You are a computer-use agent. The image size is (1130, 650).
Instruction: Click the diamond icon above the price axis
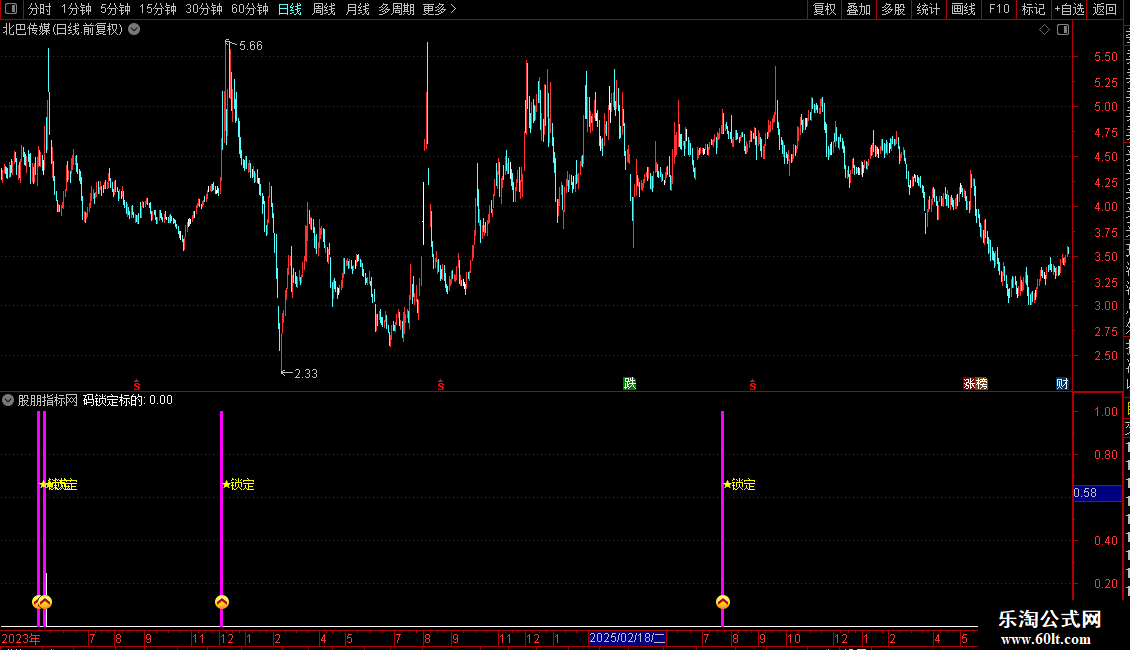[x=1044, y=30]
